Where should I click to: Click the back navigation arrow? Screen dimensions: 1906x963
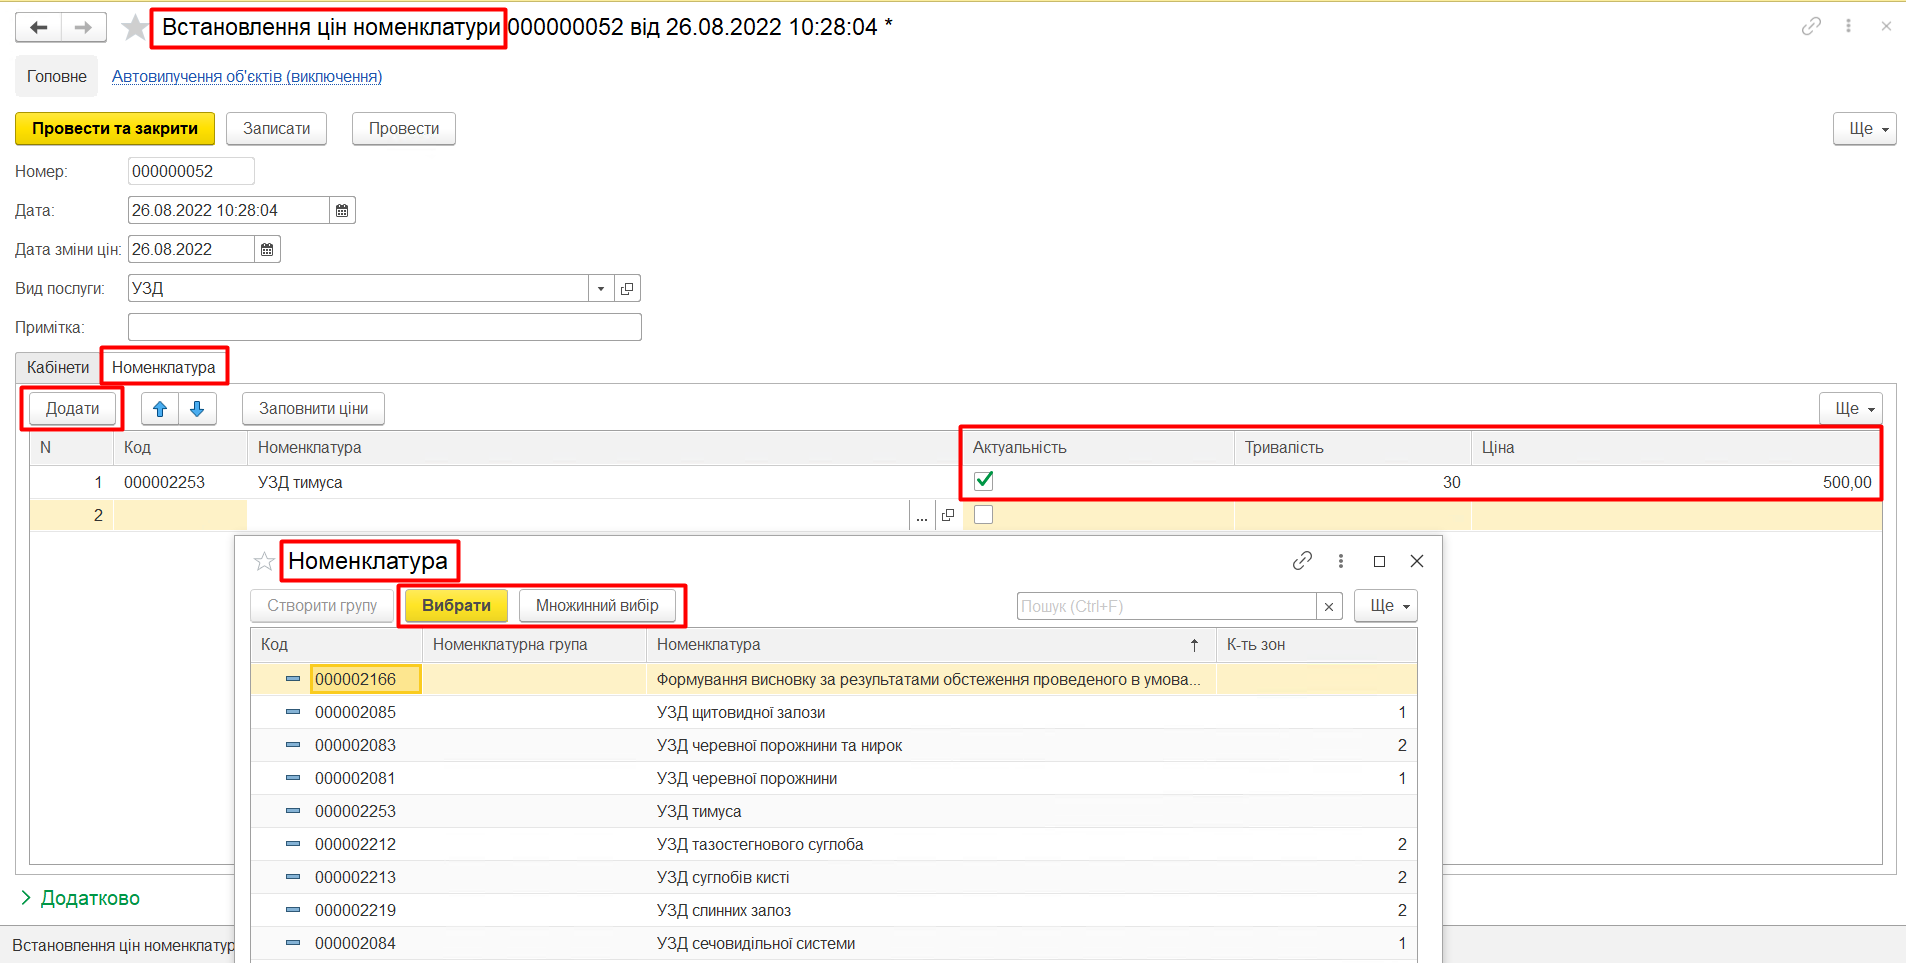[x=38, y=27]
